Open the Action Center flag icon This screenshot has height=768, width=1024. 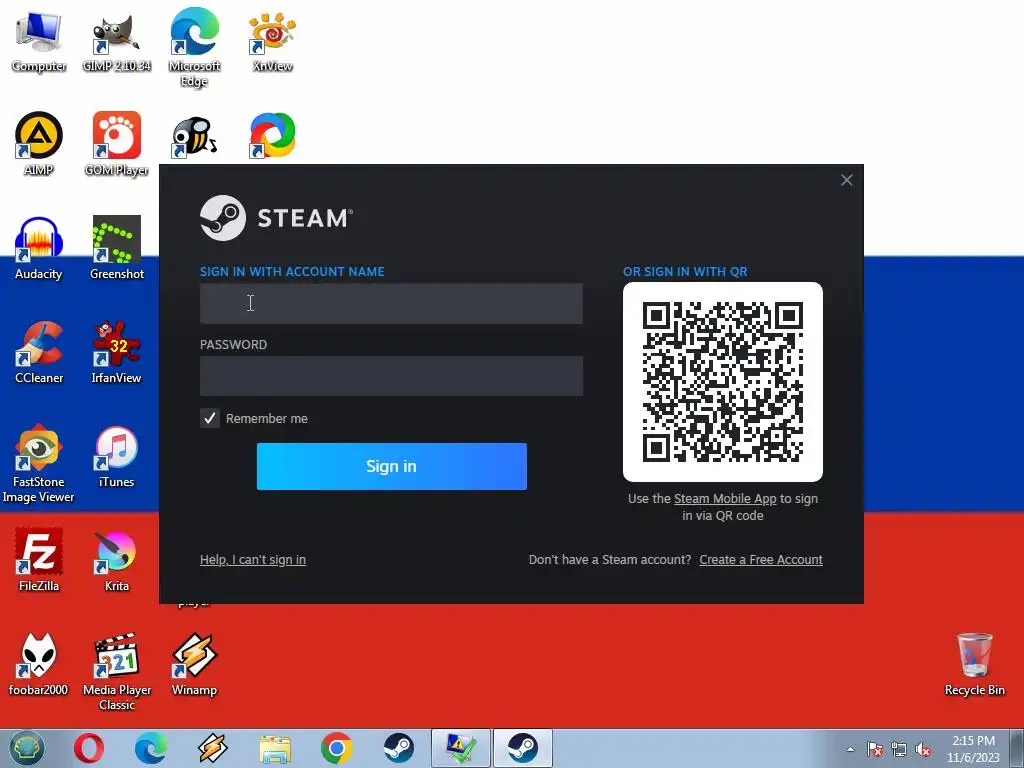tap(875, 749)
